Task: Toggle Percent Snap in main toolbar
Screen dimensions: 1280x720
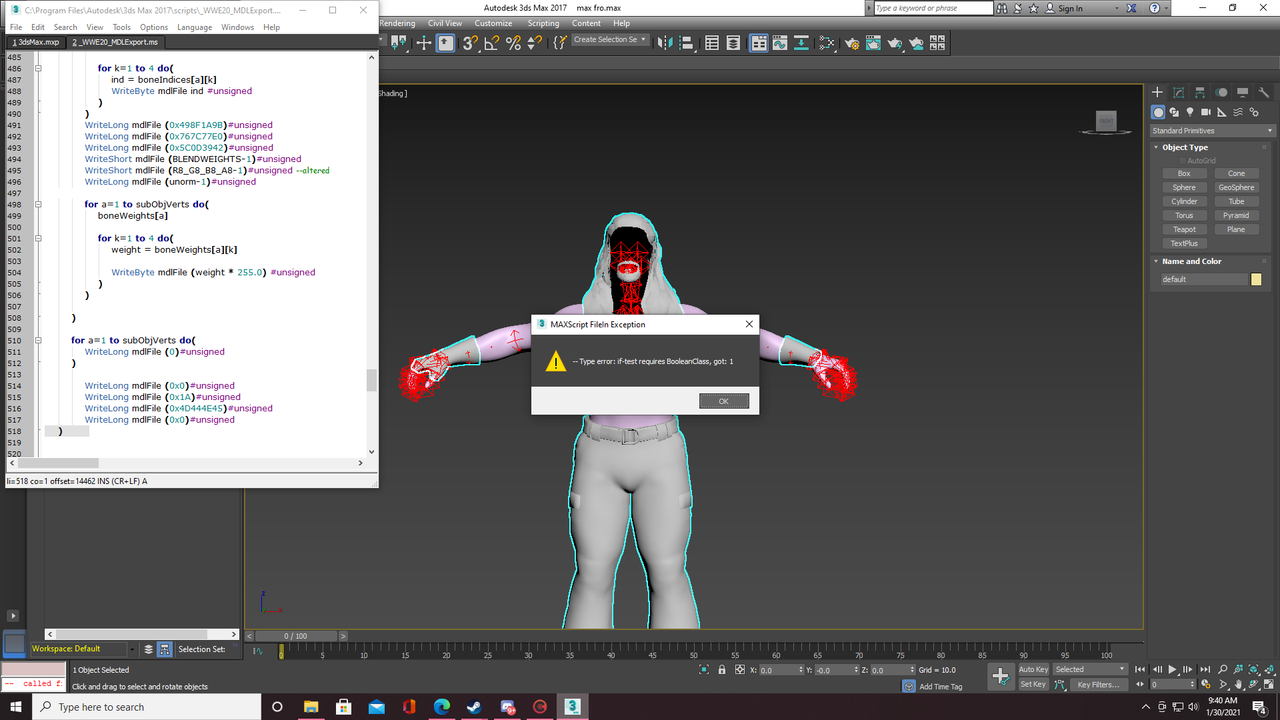Action: 513,43
